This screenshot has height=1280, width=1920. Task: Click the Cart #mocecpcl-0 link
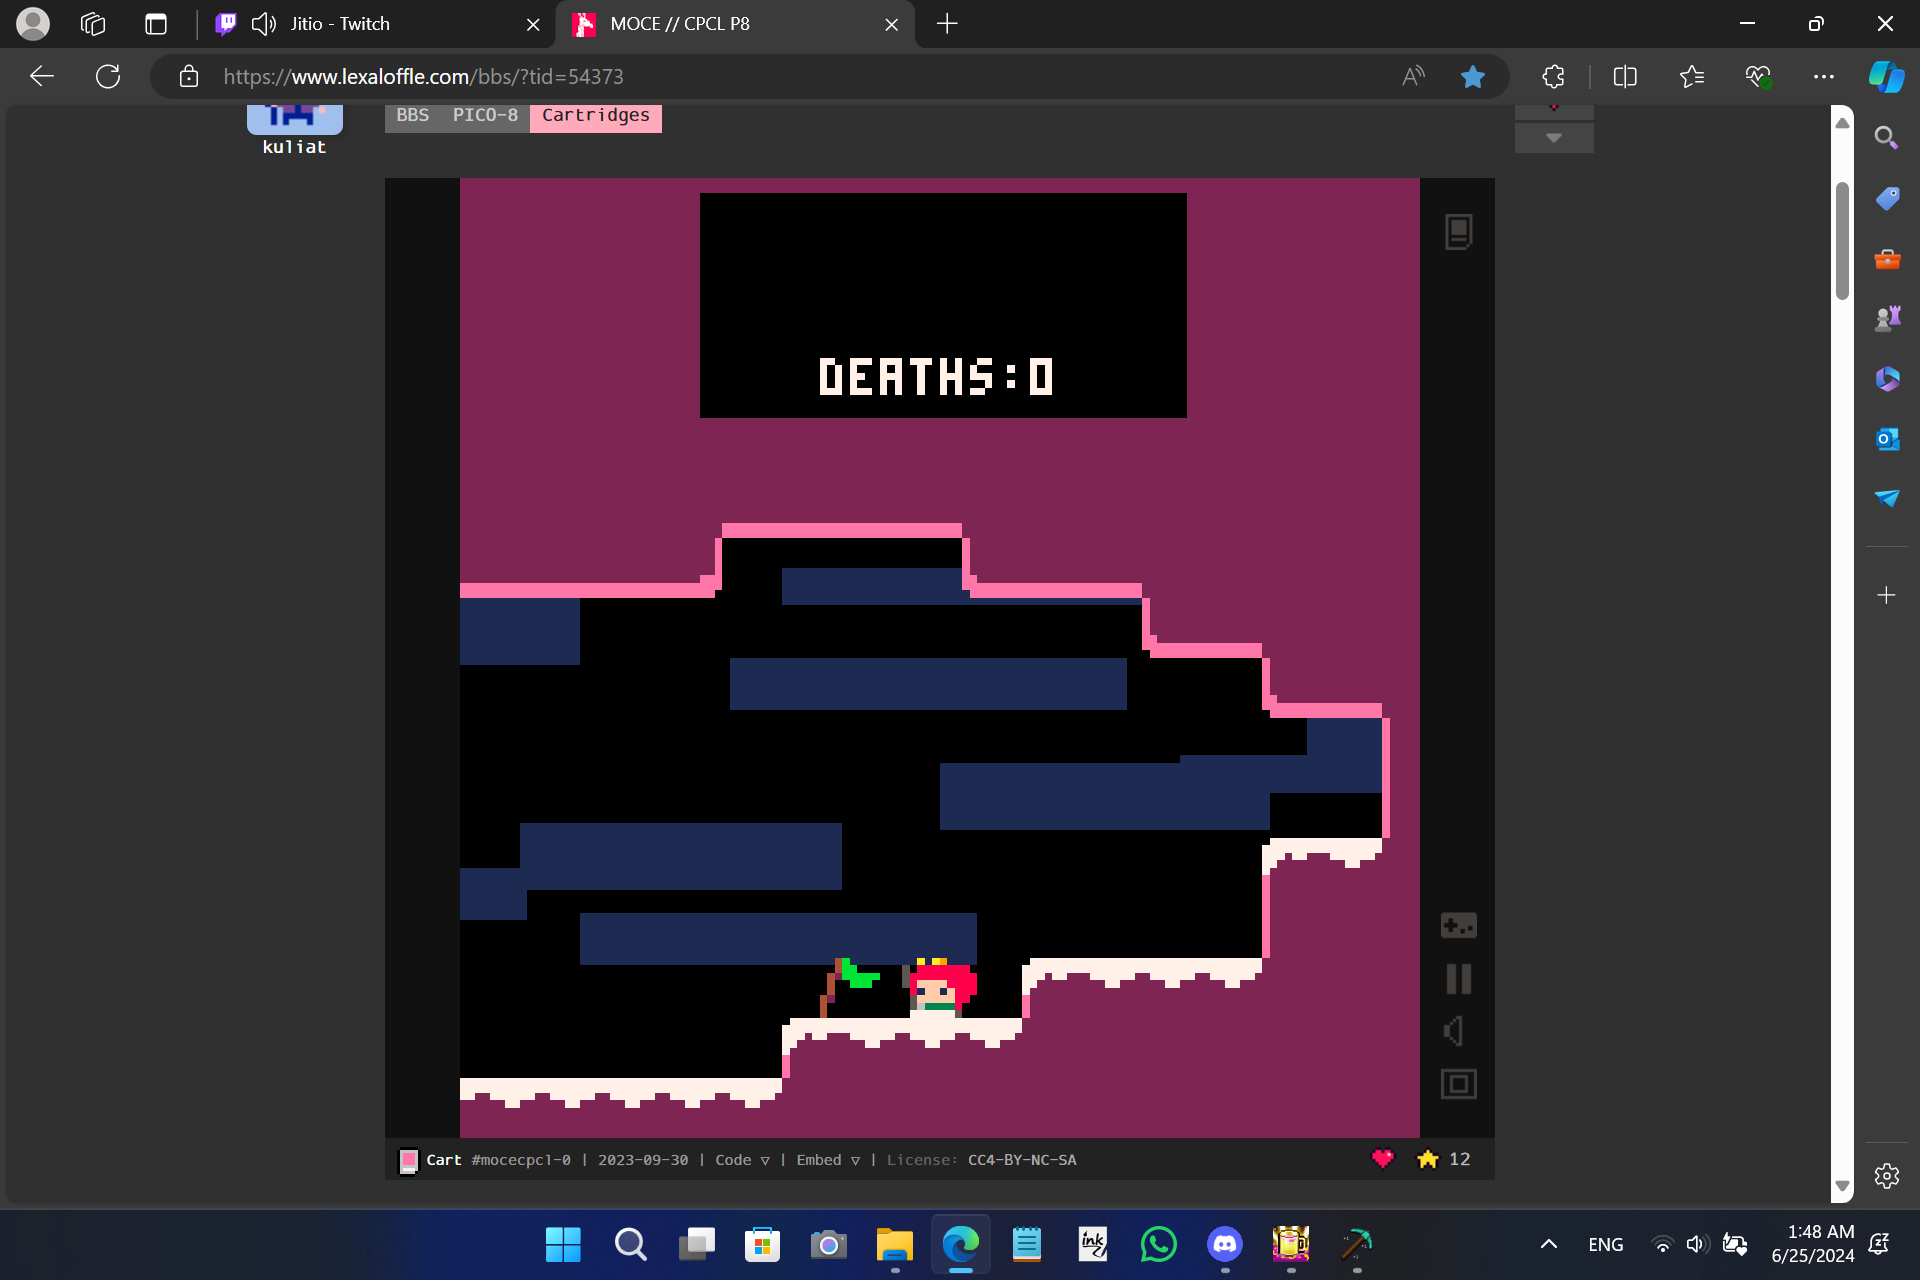click(x=498, y=1160)
